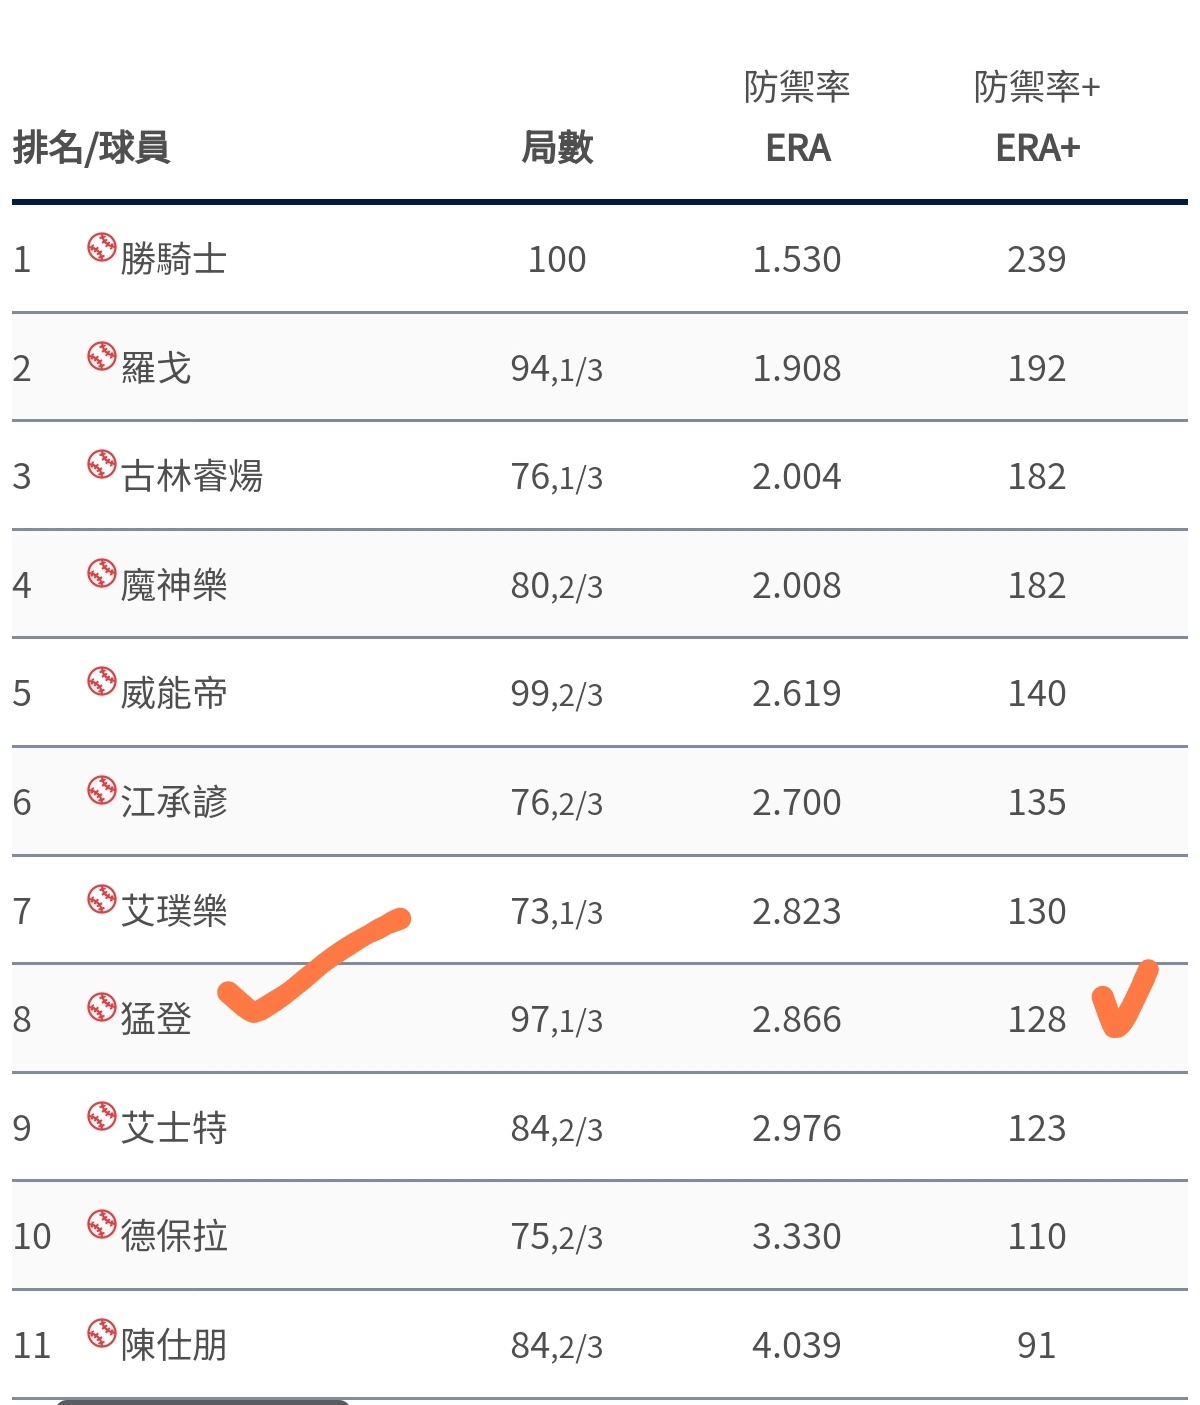Open player 德保拉's name link

pos(174,1236)
